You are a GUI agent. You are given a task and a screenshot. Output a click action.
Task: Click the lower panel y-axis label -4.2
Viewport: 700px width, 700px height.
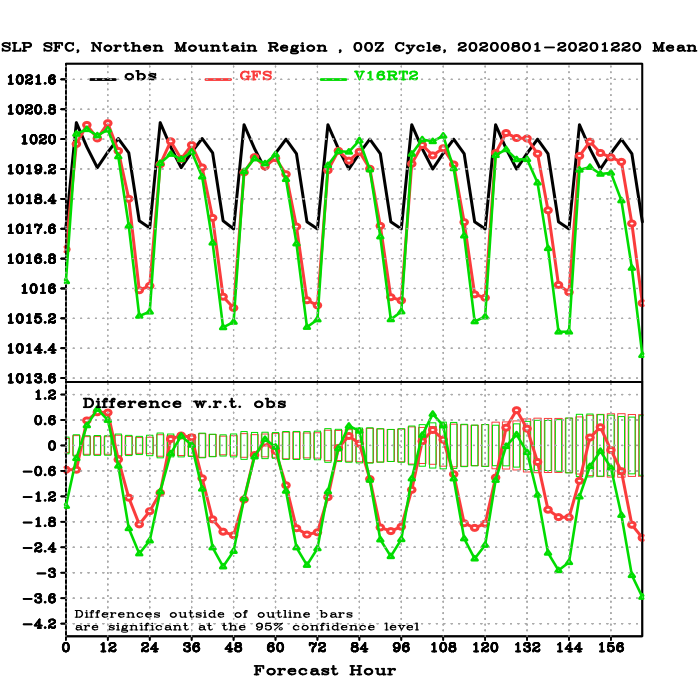point(40,624)
